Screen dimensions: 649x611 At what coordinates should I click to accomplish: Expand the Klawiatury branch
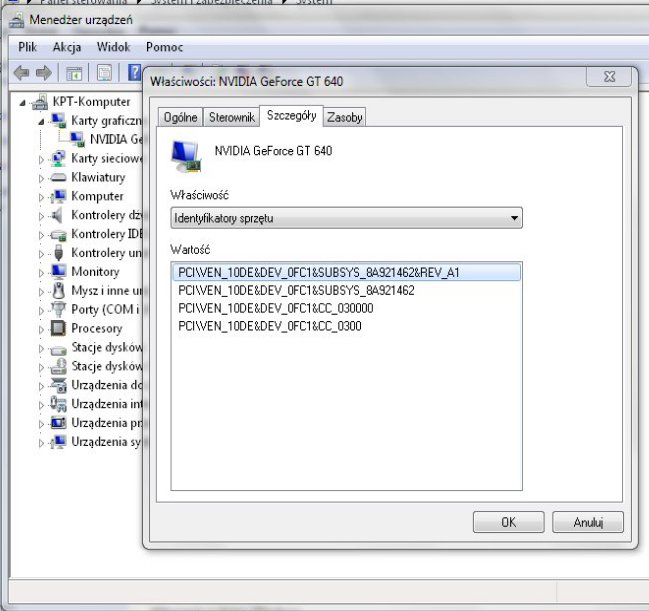41,178
